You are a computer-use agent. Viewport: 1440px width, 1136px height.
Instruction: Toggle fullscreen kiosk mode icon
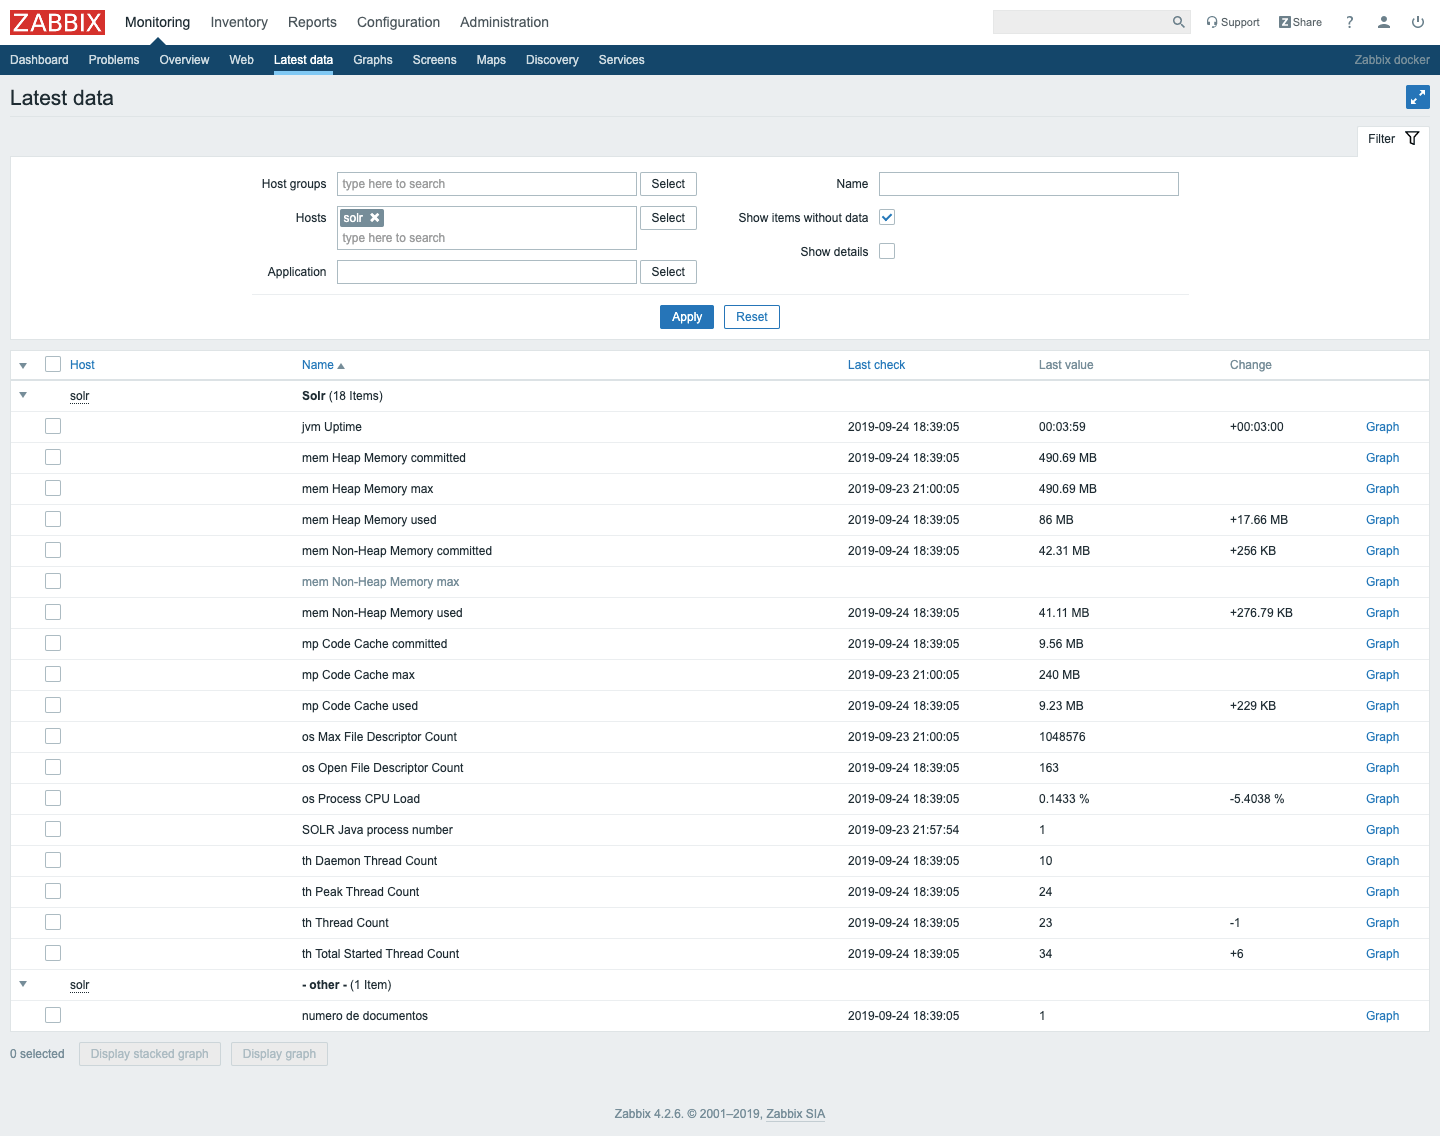[x=1417, y=97]
